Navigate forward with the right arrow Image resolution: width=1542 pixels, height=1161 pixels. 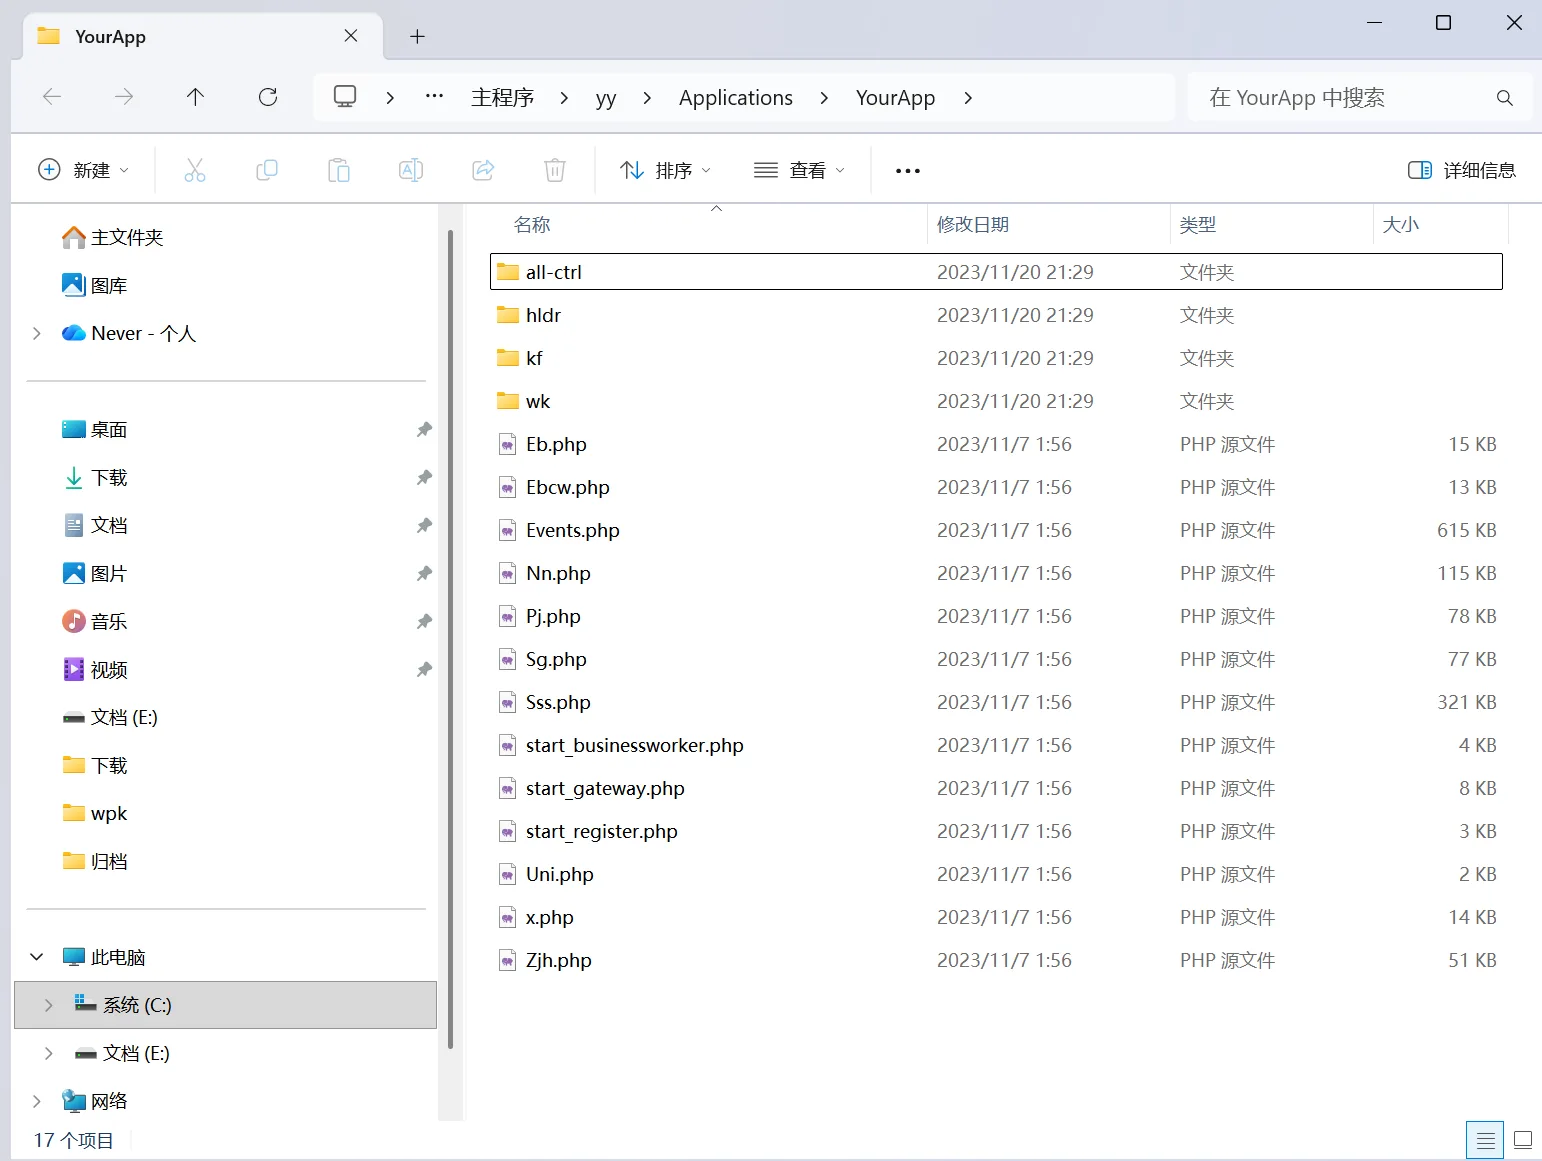tap(124, 97)
